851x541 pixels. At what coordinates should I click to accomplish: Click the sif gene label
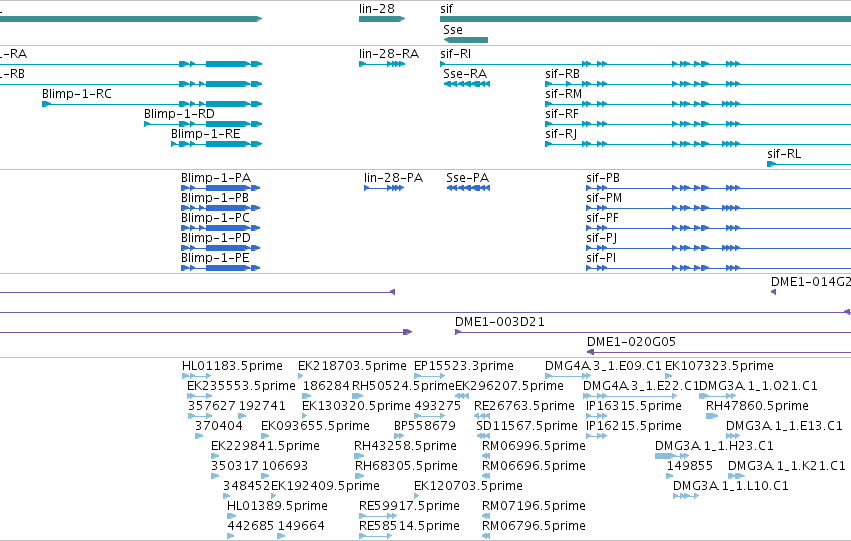[446, 9]
